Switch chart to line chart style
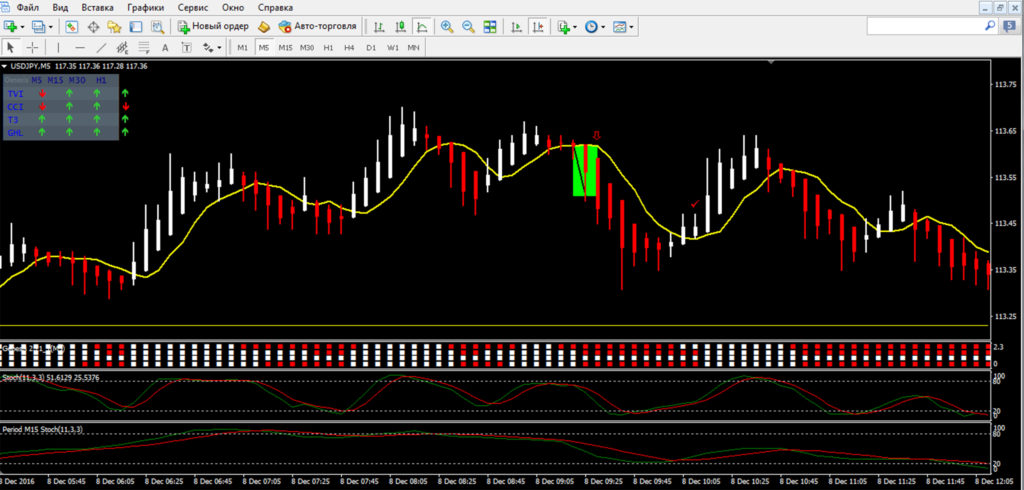The width and height of the screenshot is (1024, 490). pyautogui.click(x=422, y=27)
